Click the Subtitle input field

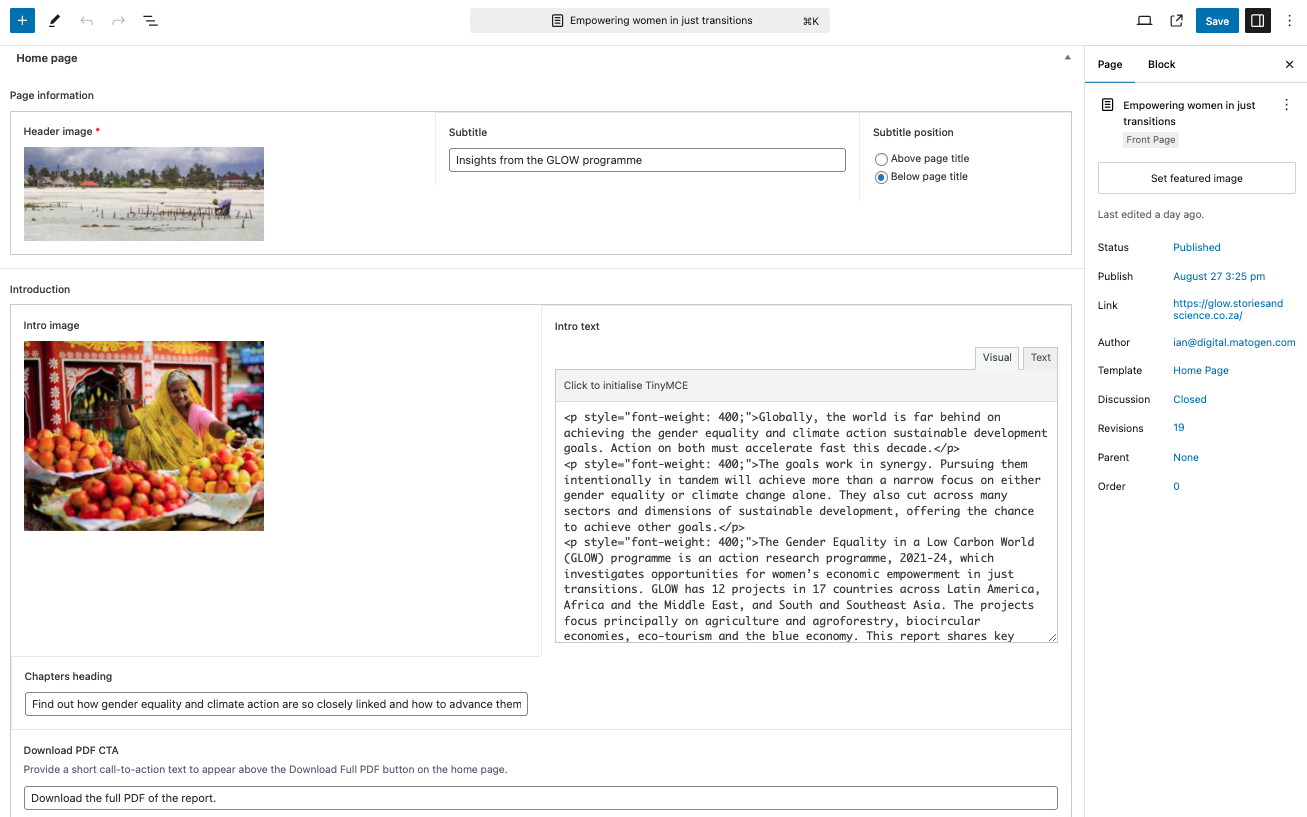(x=646, y=160)
